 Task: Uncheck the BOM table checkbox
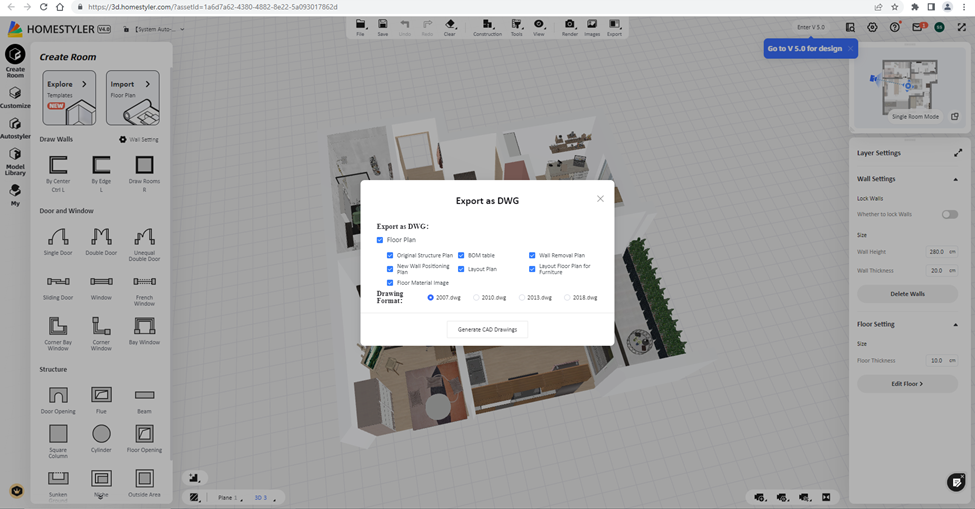click(x=461, y=255)
